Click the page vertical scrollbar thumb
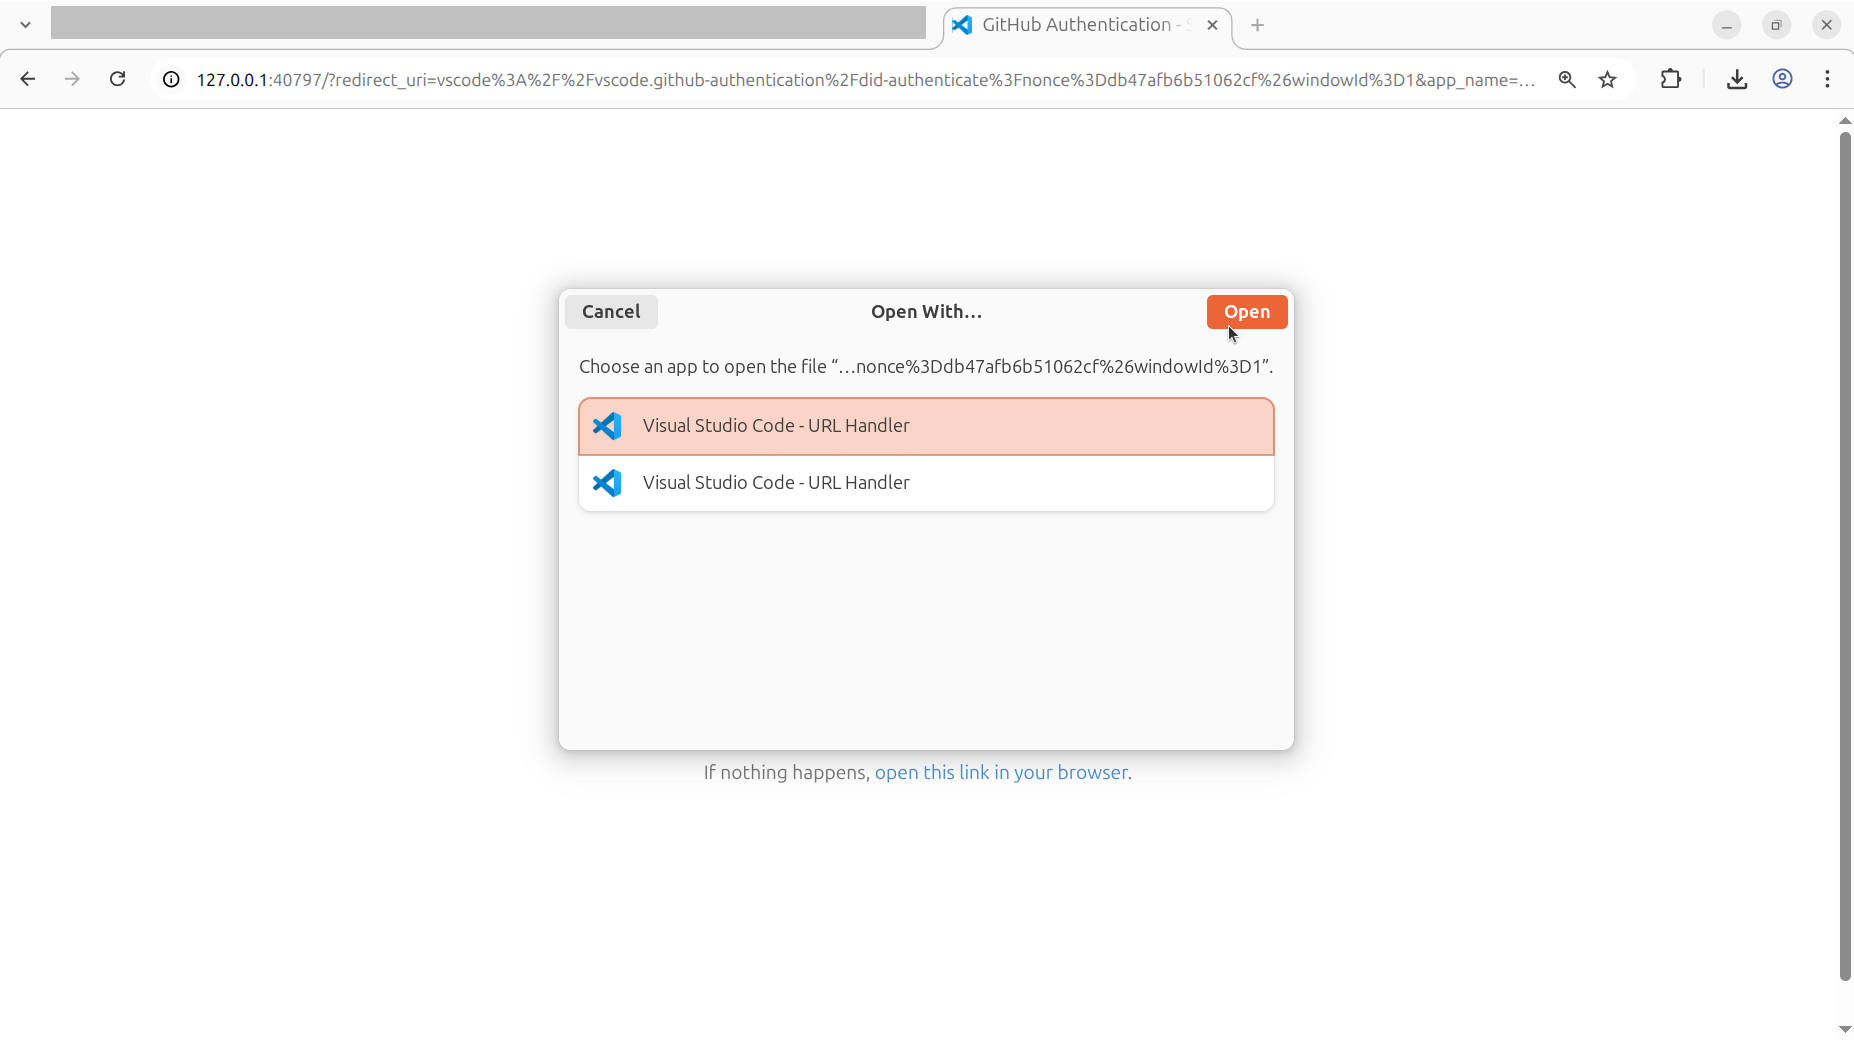Image resolution: width=1854 pixels, height=1040 pixels. point(1845,555)
